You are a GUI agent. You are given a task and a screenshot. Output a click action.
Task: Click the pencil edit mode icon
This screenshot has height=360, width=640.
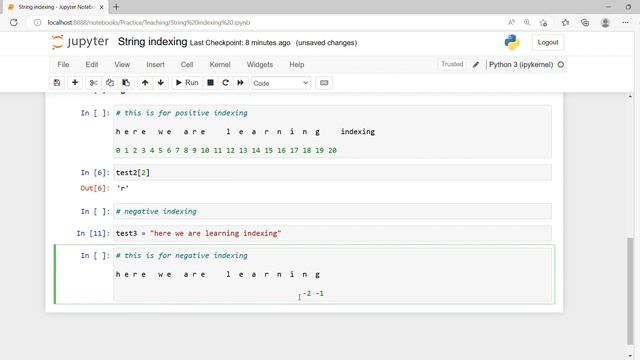(x=476, y=64)
